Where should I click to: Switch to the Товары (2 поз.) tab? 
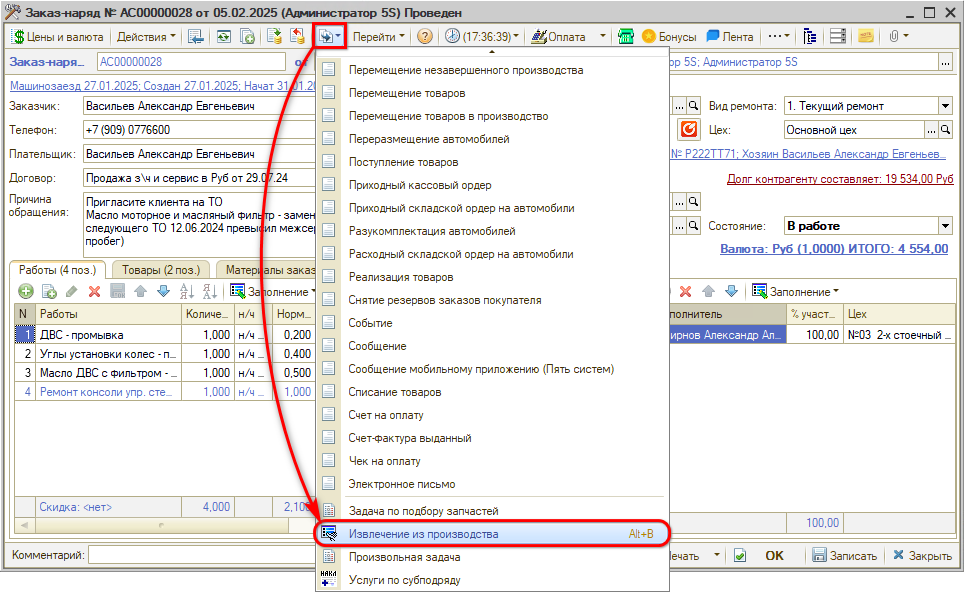click(x=161, y=269)
